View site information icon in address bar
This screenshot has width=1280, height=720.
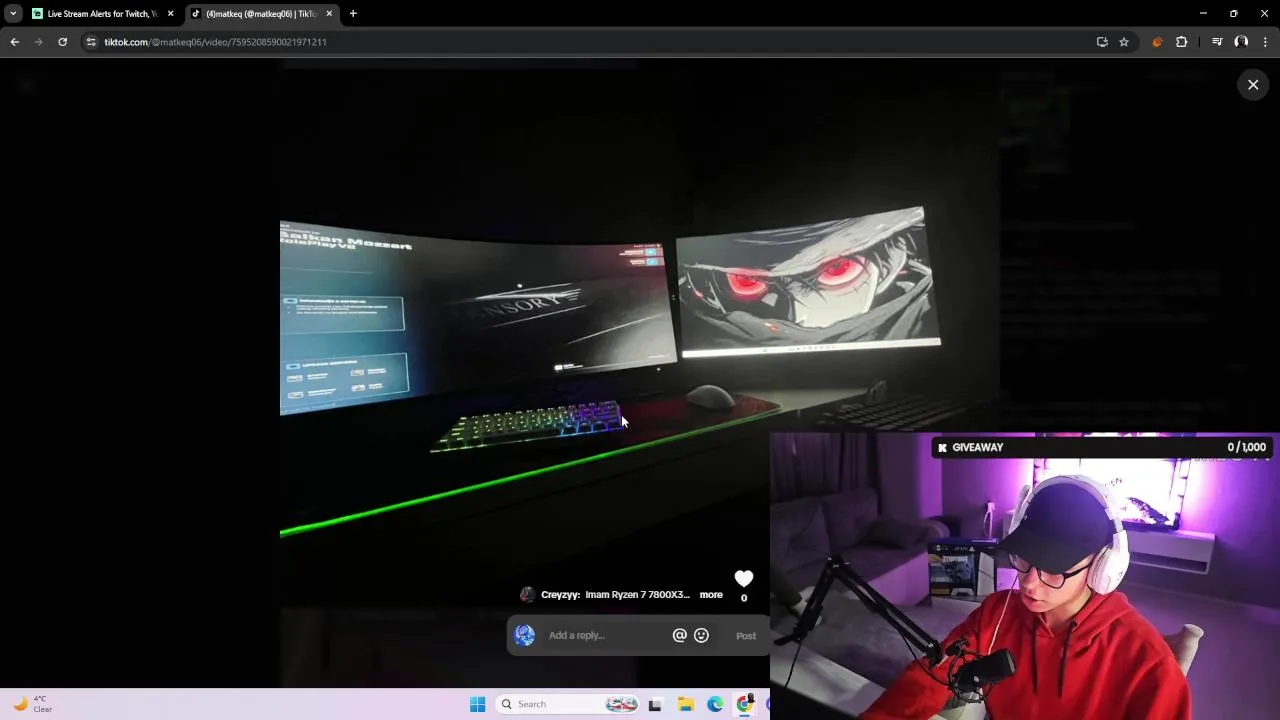pyautogui.click(x=91, y=42)
